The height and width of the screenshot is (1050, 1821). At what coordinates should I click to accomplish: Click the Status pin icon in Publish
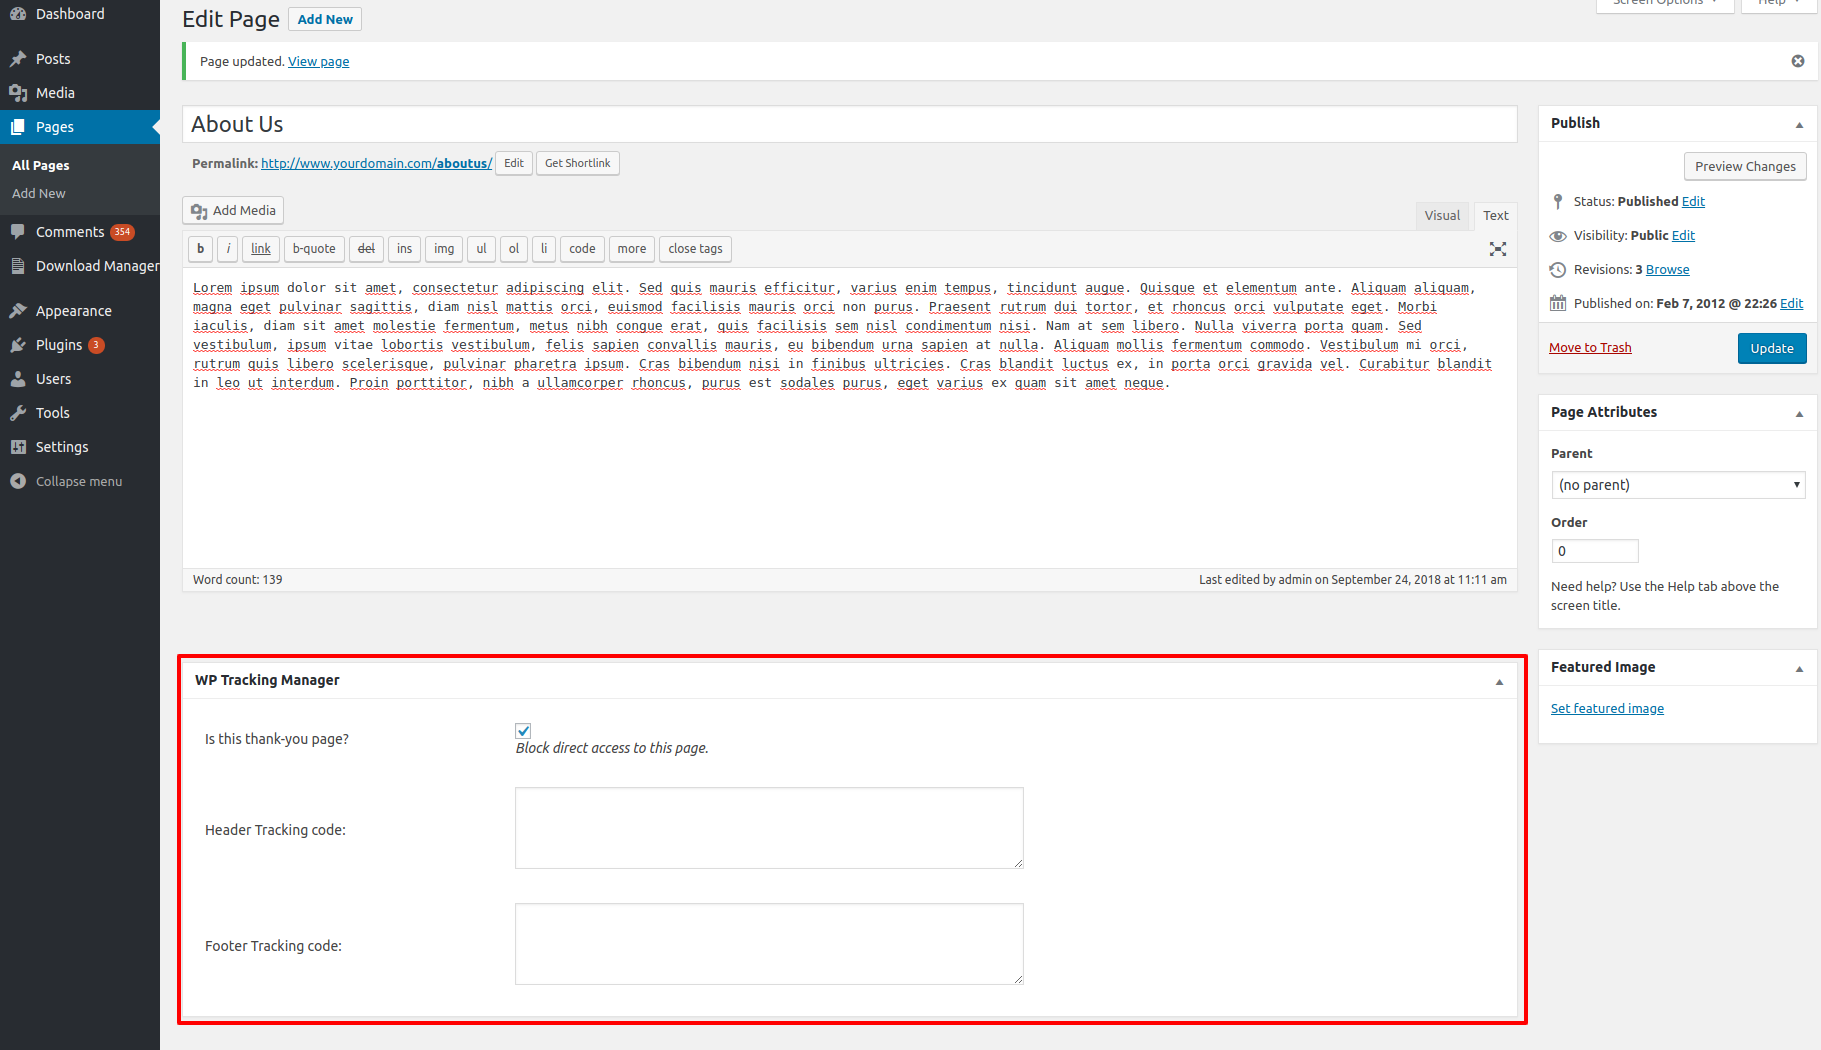click(x=1558, y=202)
